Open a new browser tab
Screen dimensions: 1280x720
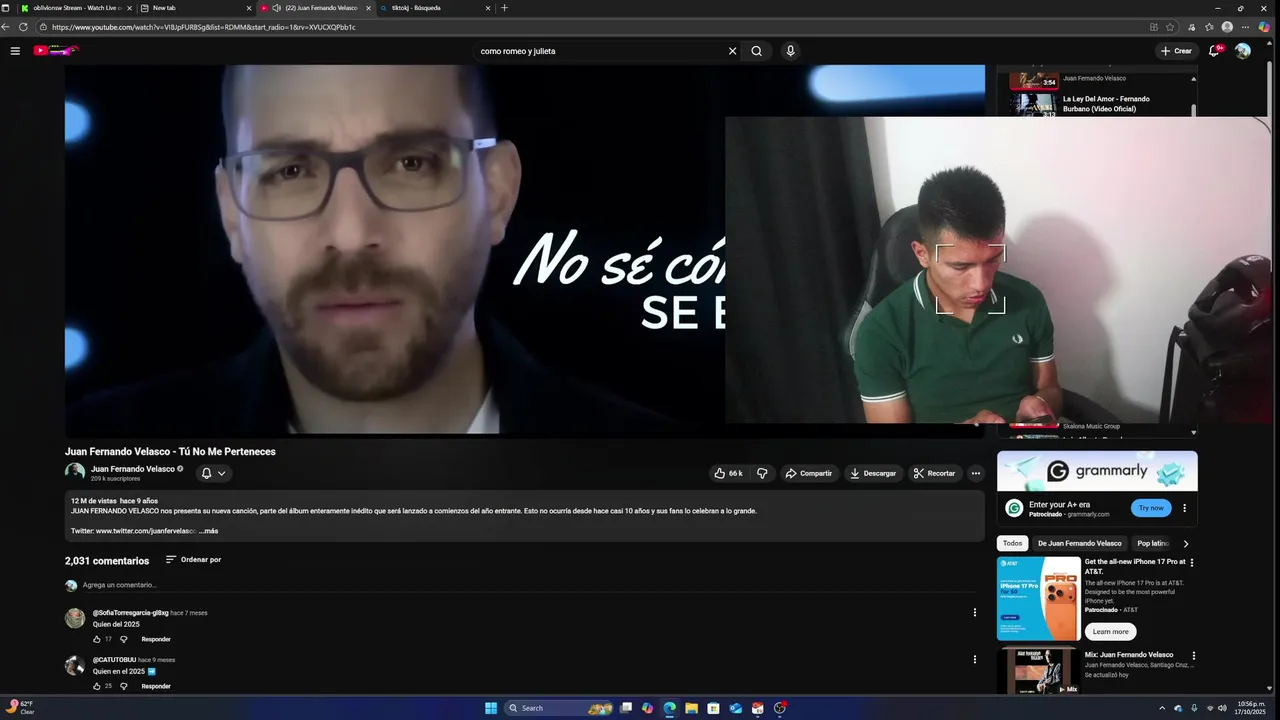coord(504,8)
